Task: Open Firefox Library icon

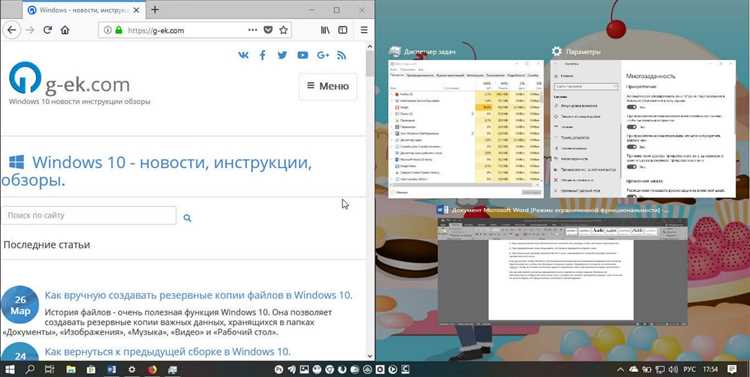Action: [x=325, y=30]
